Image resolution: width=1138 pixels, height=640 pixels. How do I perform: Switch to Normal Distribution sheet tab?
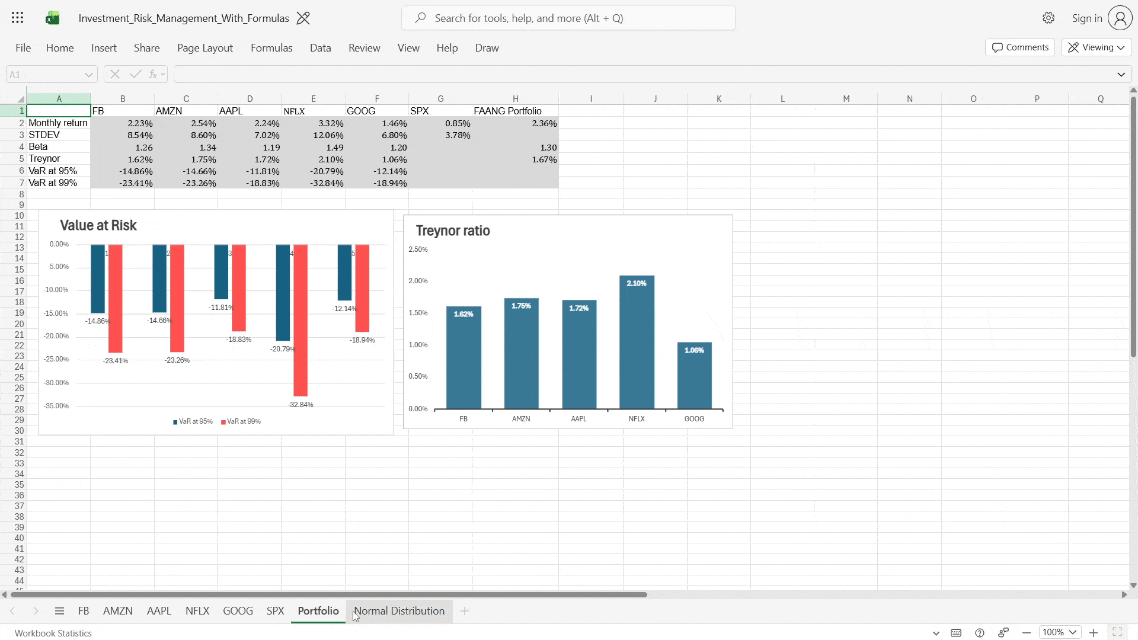399,611
